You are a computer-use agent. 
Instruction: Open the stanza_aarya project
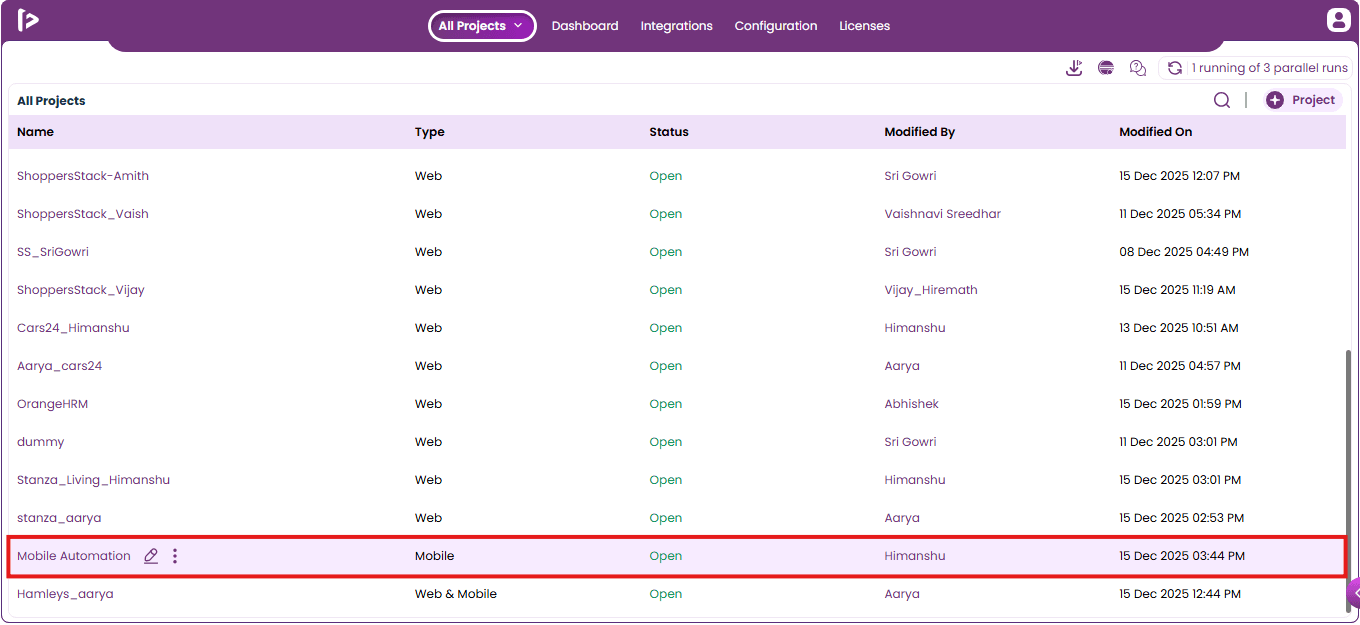coord(59,518)
